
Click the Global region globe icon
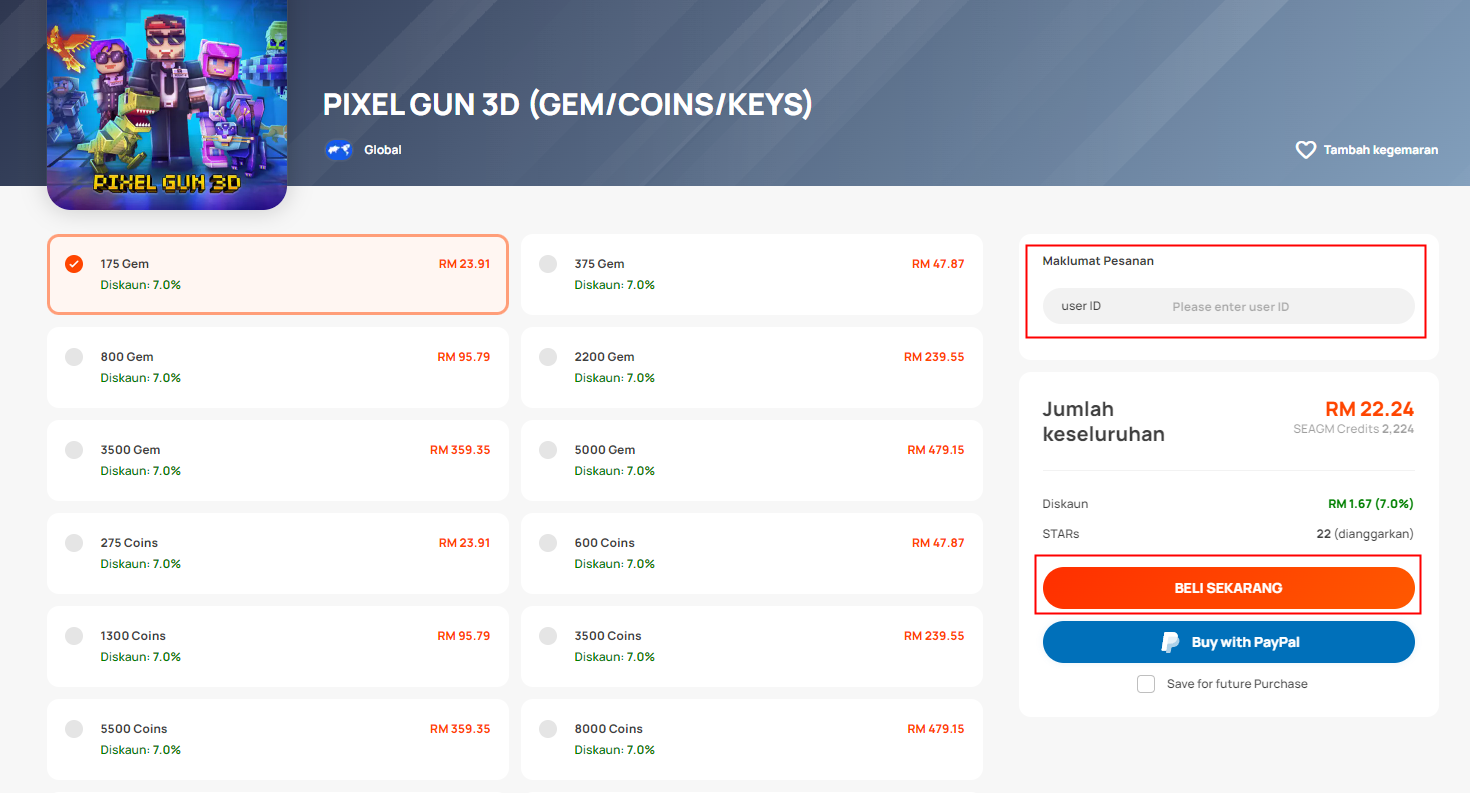click(x=338, y=150)
